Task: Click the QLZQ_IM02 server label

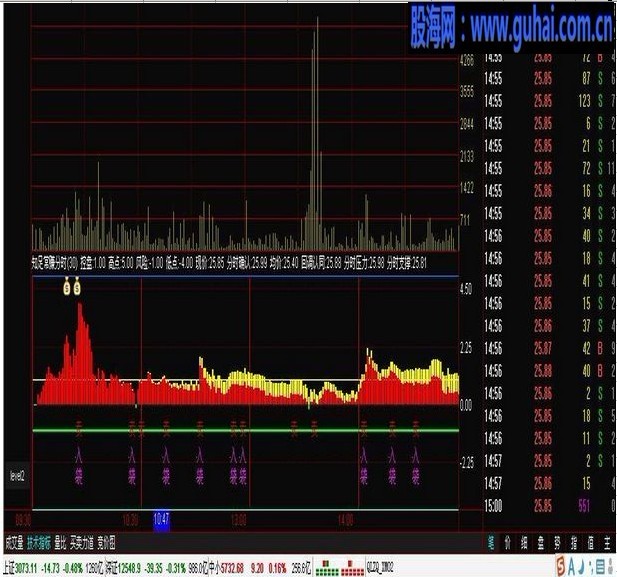Action: [x=380, y=568]
